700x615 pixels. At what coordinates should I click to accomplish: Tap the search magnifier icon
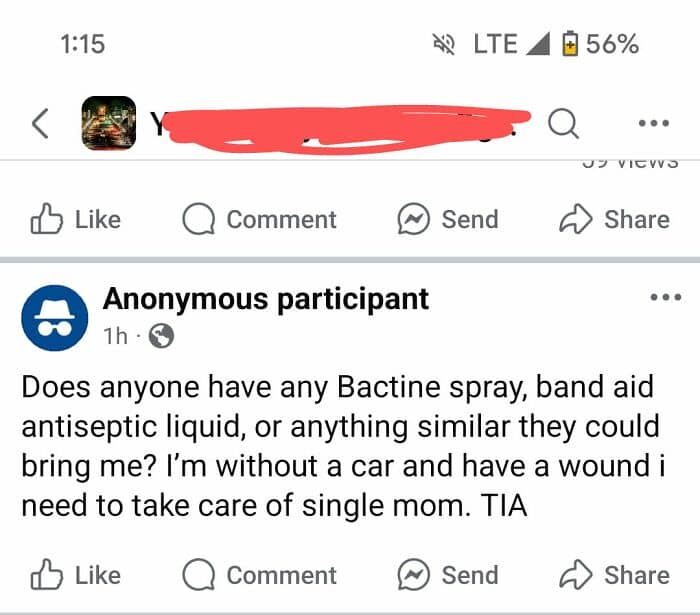[x=563, y=123]
